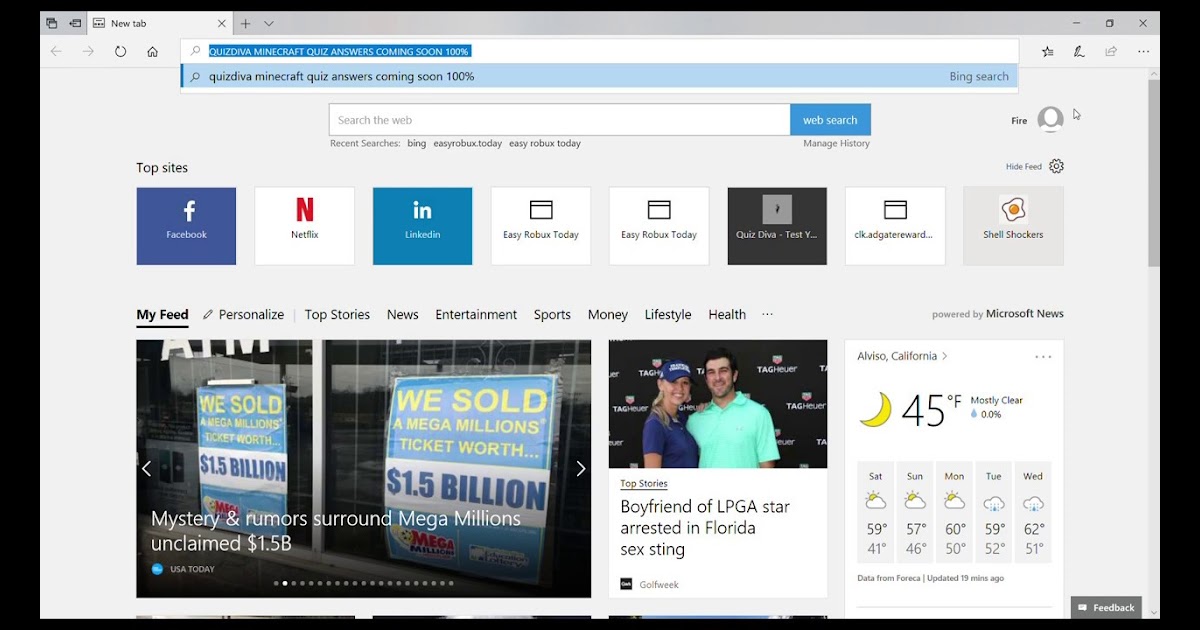Open the Lifestyle tab
The image size is (1200, 630).
coord(668,314)
